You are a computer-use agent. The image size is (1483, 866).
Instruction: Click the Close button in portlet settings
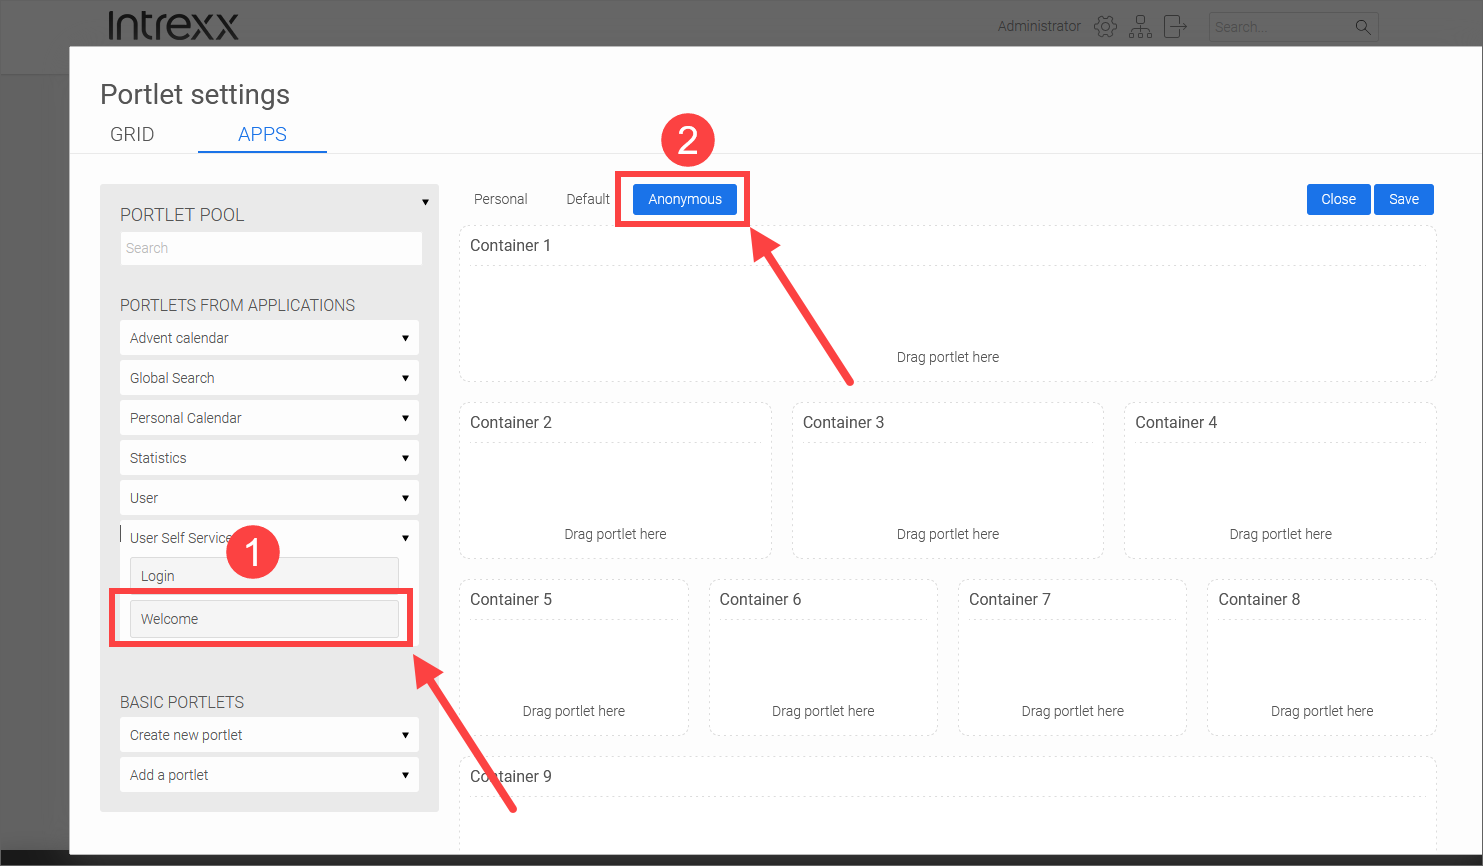[x=1338, y=199]
